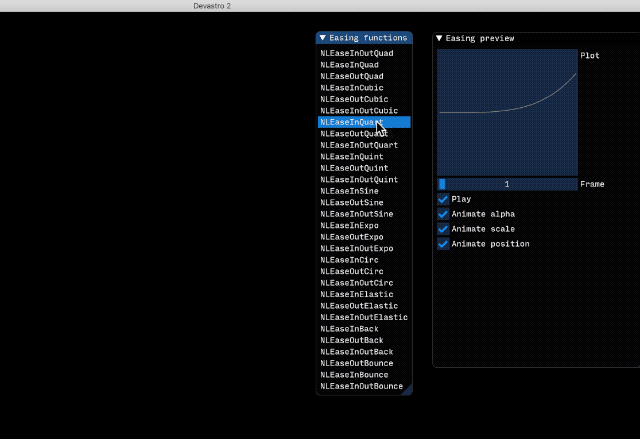Select NLEaseInOutQuad from the list
640x439 pixels.
(357, 53)
